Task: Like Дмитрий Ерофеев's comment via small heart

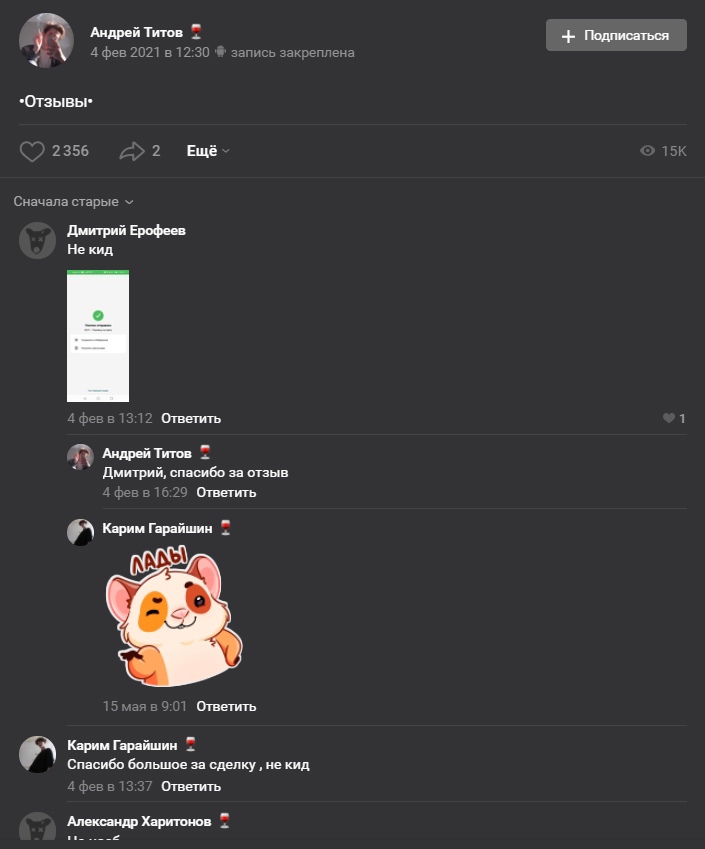Action: pyautogui.click(x=669, y=418)
